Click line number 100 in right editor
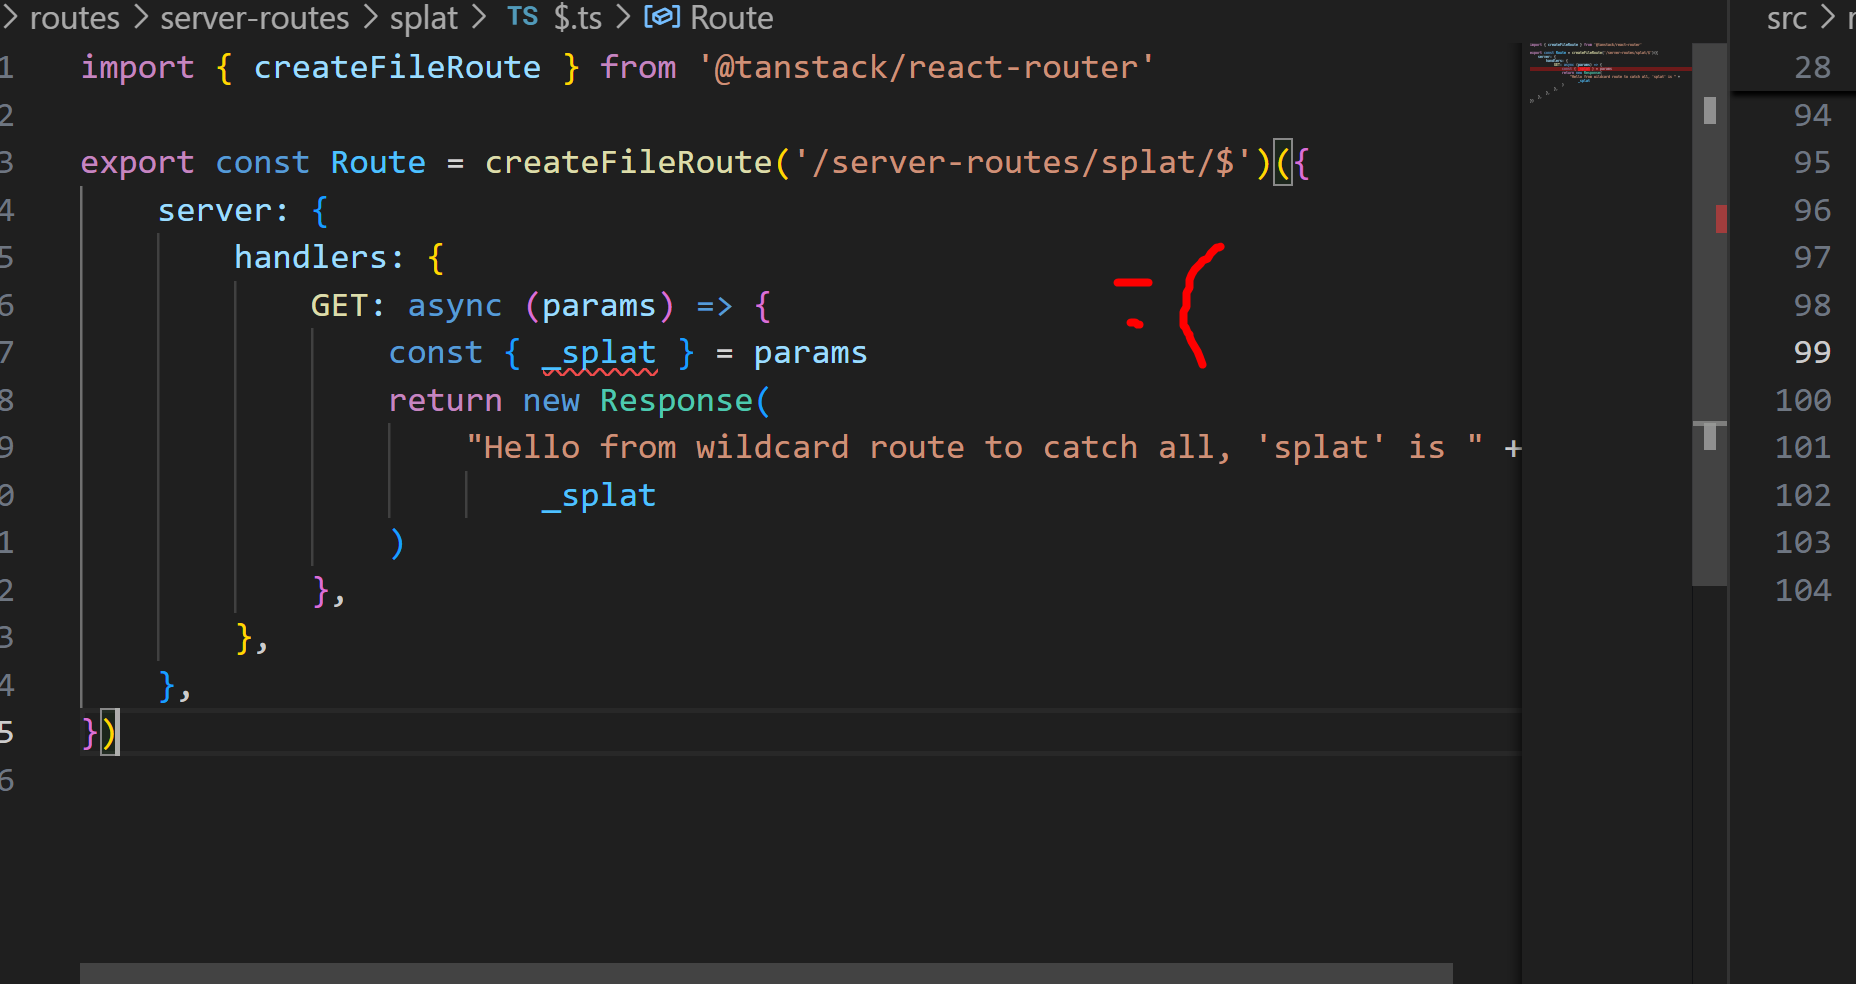Viewport: 1856px width, 984px height. pos(1803,400)
